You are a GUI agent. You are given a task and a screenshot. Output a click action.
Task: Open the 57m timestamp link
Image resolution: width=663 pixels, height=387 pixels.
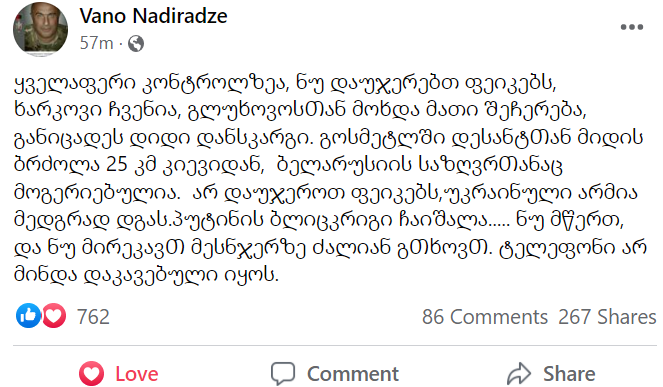tap(96, 43)
